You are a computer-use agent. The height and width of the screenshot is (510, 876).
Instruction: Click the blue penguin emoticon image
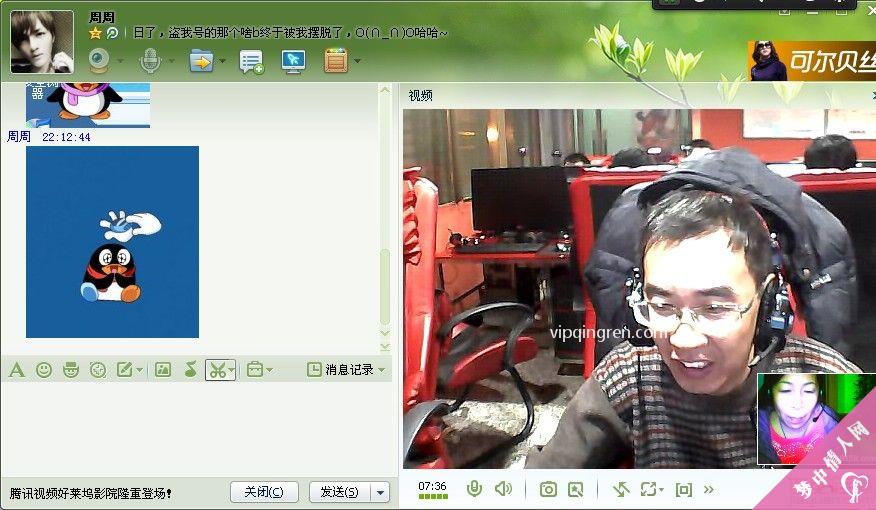click(112, 242)
